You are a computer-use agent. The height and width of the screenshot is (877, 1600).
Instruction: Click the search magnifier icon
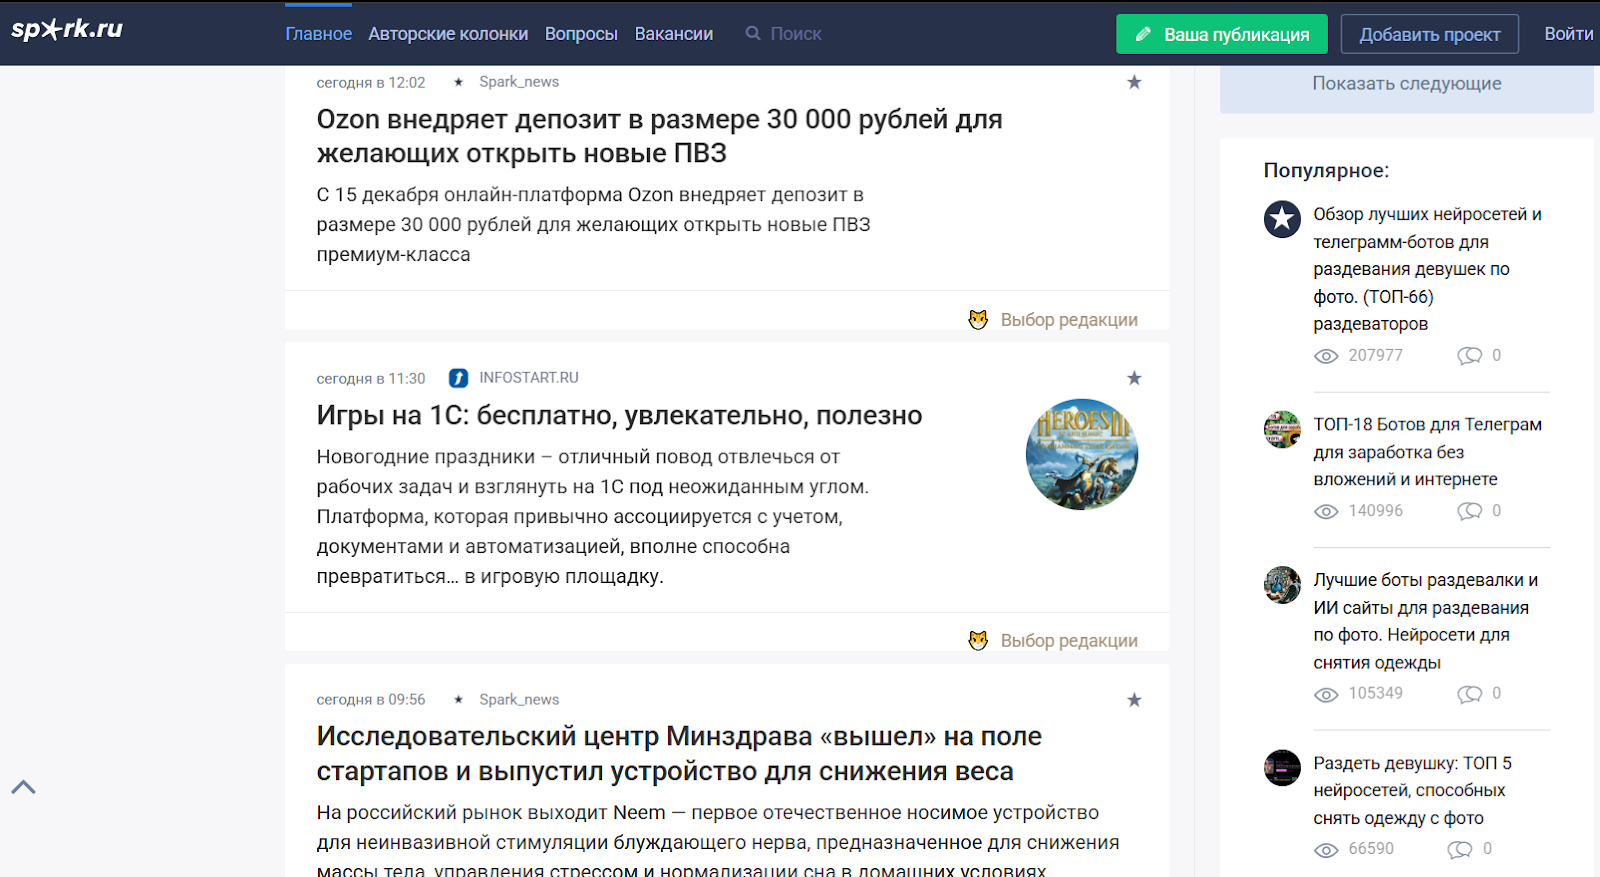[753, 34]
